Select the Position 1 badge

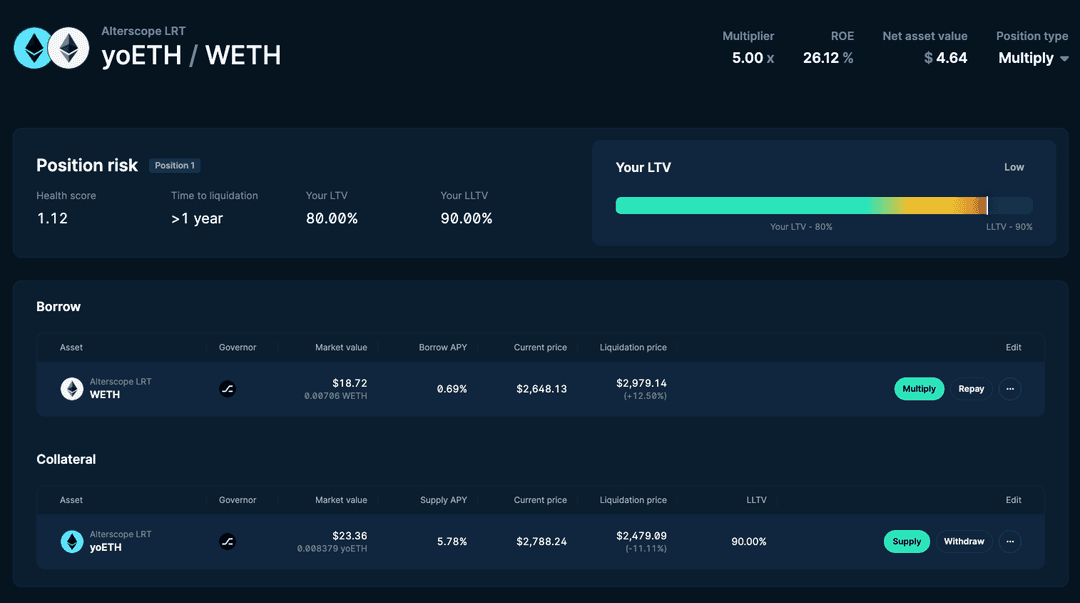(x=175, y=165)
